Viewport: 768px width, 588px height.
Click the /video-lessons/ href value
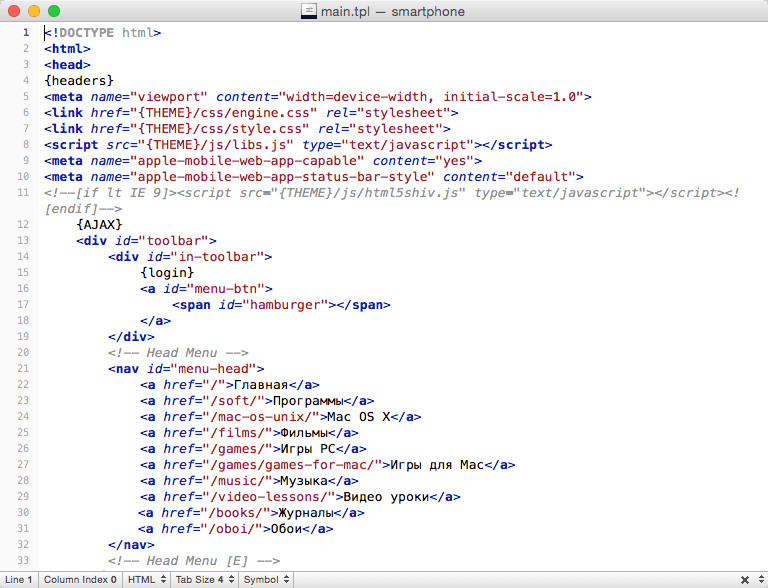(269, 497)
